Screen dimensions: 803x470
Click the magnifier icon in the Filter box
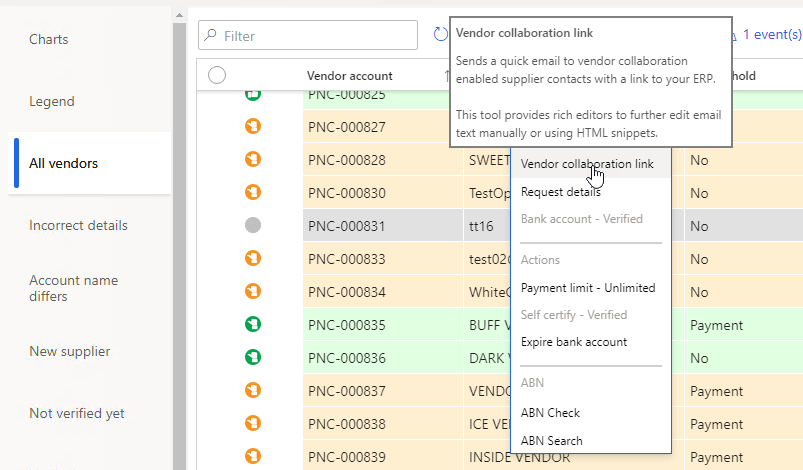pyautogui.click(x=210, y=35)
